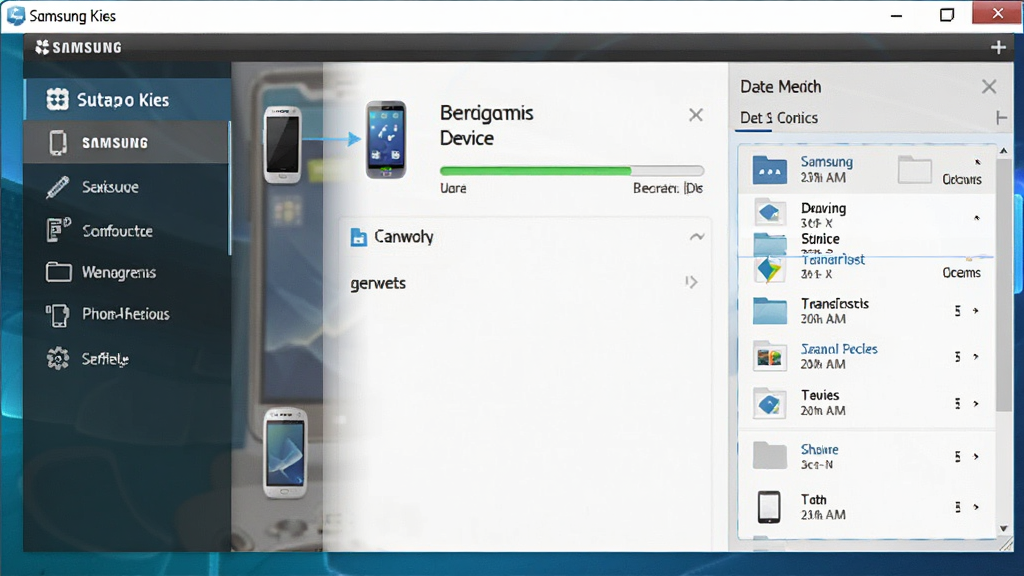
Task: Switch to the Det S Cortics tab
Action: [778, 118]
